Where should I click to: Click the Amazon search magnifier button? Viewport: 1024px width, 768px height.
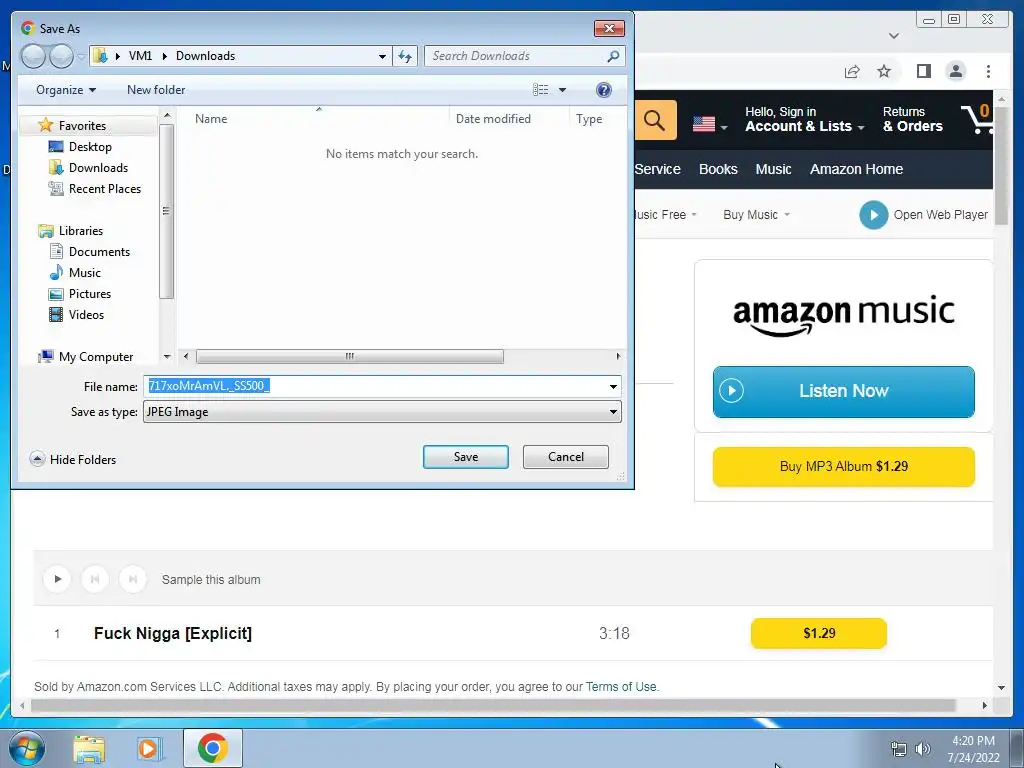654,120
